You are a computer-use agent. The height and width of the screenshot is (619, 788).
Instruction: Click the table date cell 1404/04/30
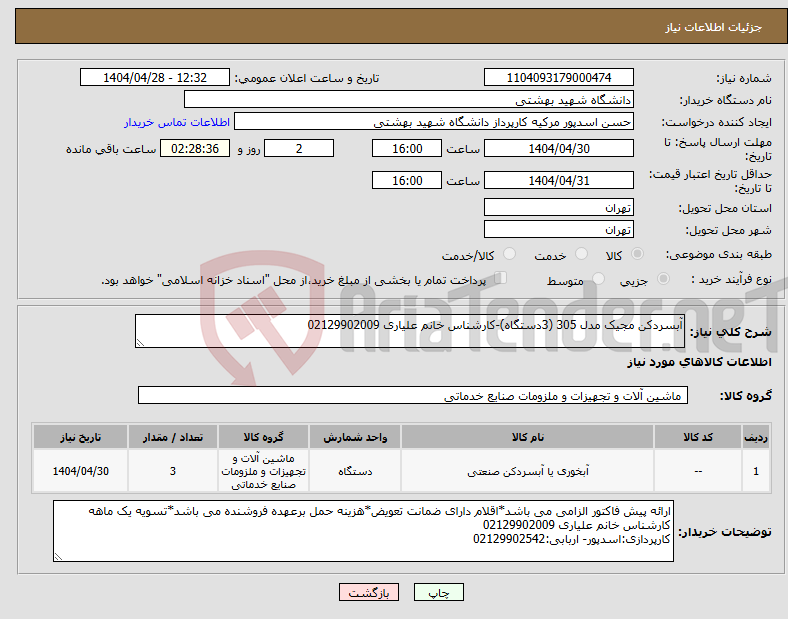pyautogui.click(x=80, y=471)
